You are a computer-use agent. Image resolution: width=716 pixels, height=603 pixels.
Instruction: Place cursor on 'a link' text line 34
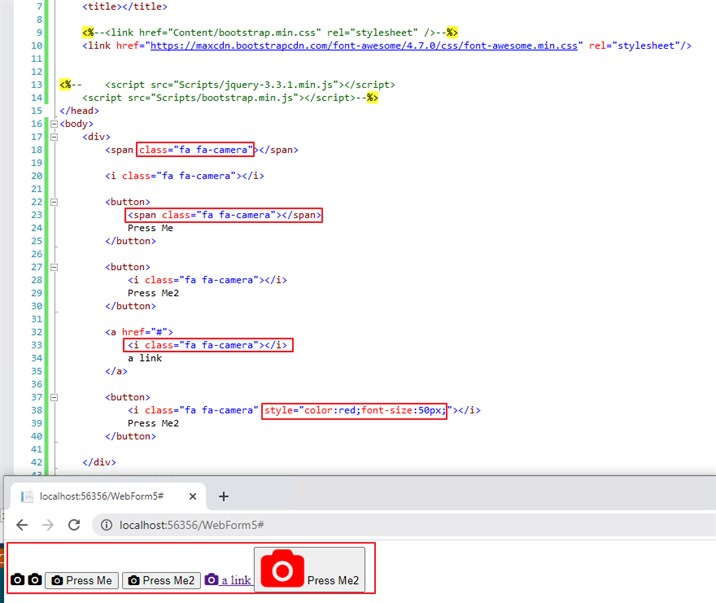coord(145,358)
